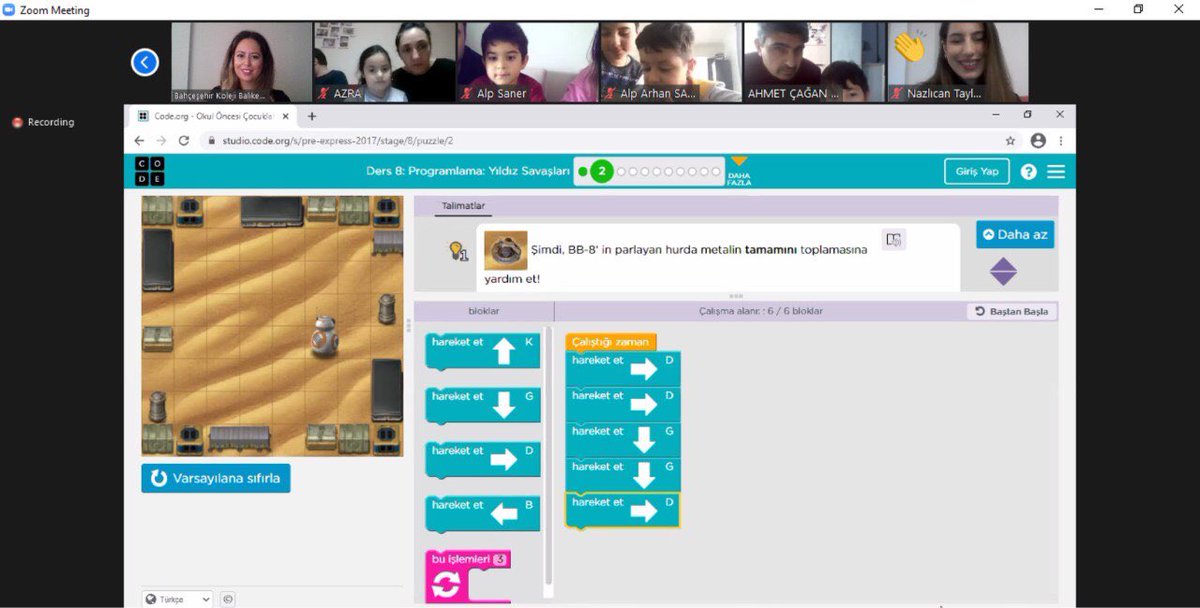This screenshot has height=608, width=1200.
Task: Click lesson title Ders 8: Programlama: Yıldız Savaşları
Action: pyautogui.click(x=468, y=171)
